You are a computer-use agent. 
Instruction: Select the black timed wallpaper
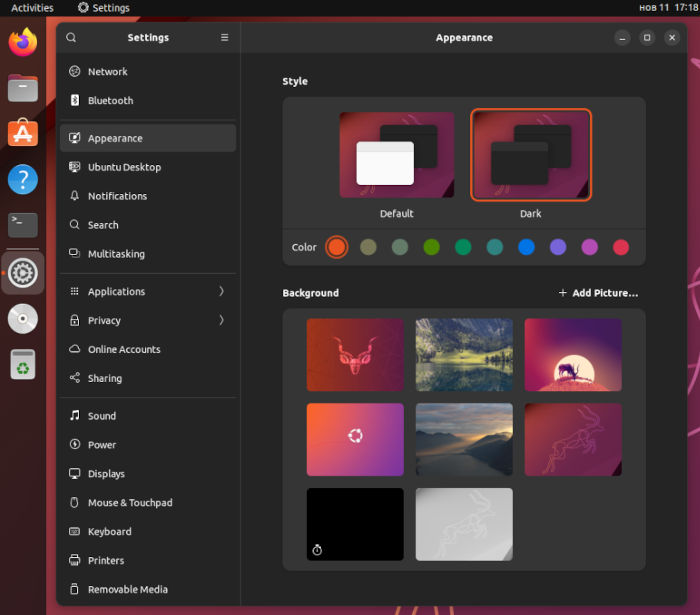[355, 524]
